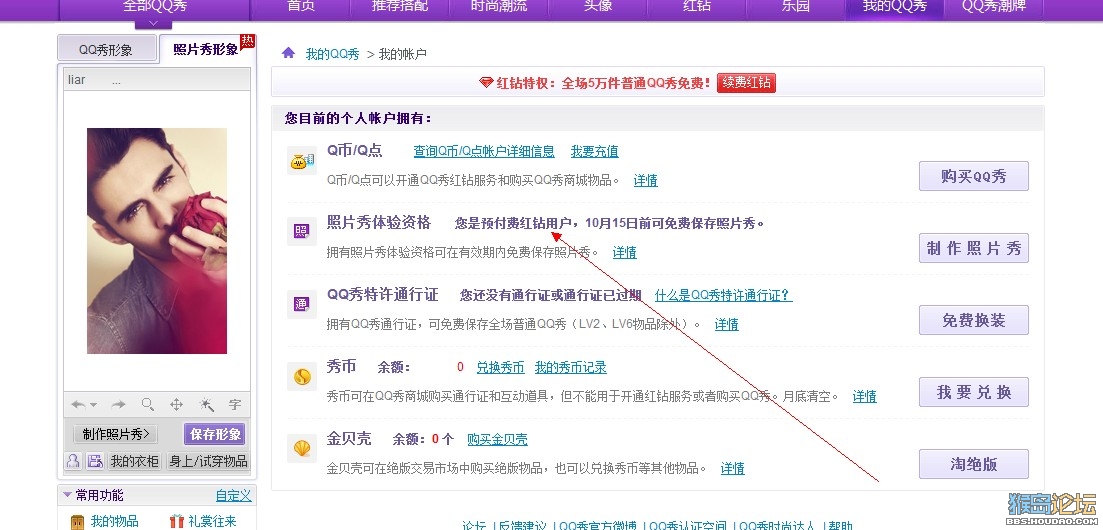Select the magic wand effect tool
1103x530 pixels.
[206, 404]
